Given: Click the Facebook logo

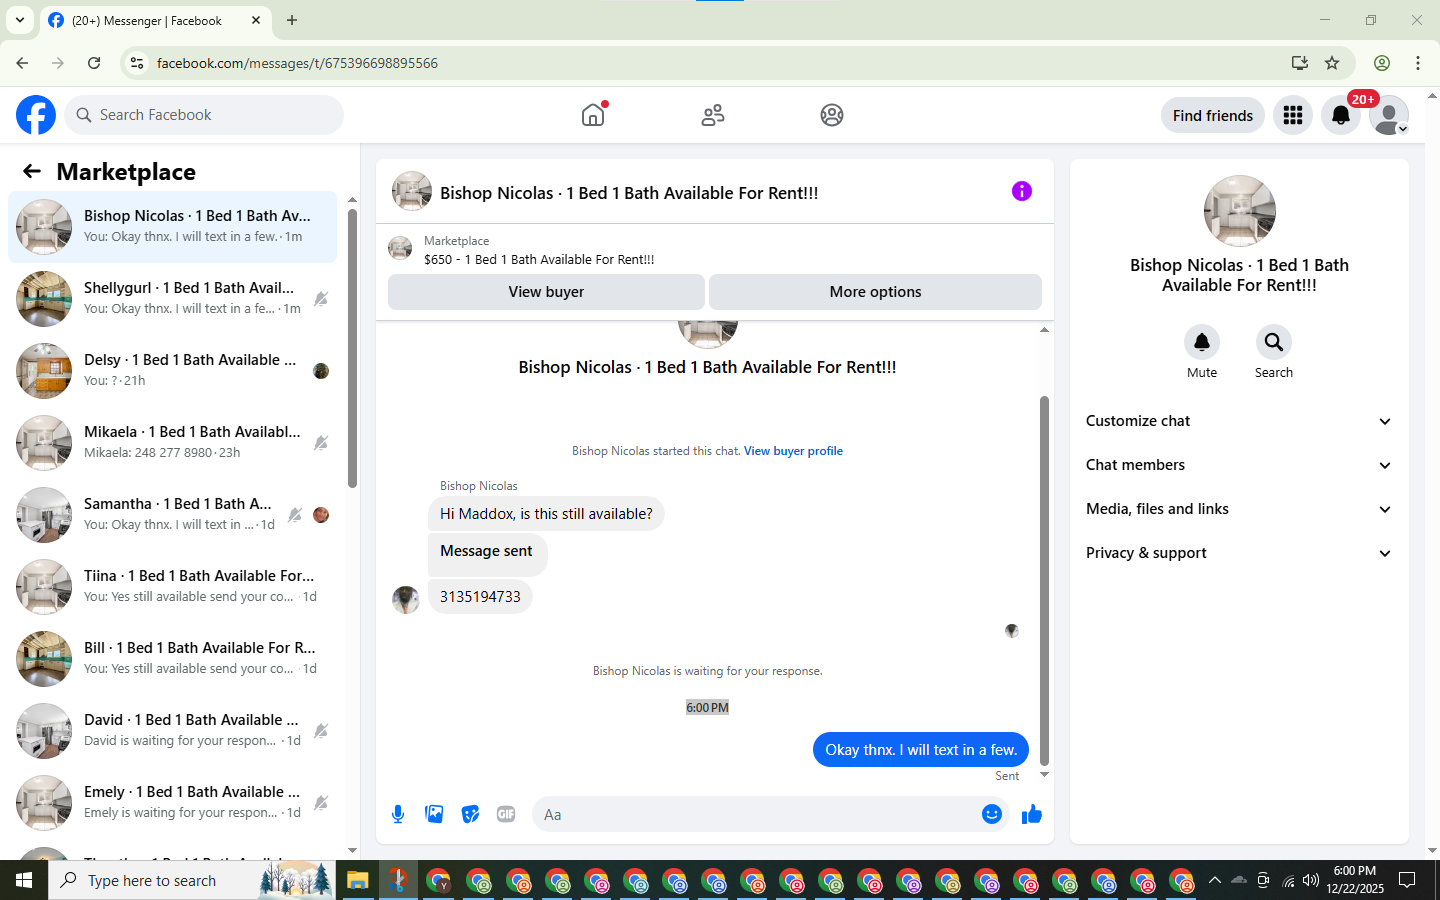Looking at the screenshot, I should click(36, 115).
